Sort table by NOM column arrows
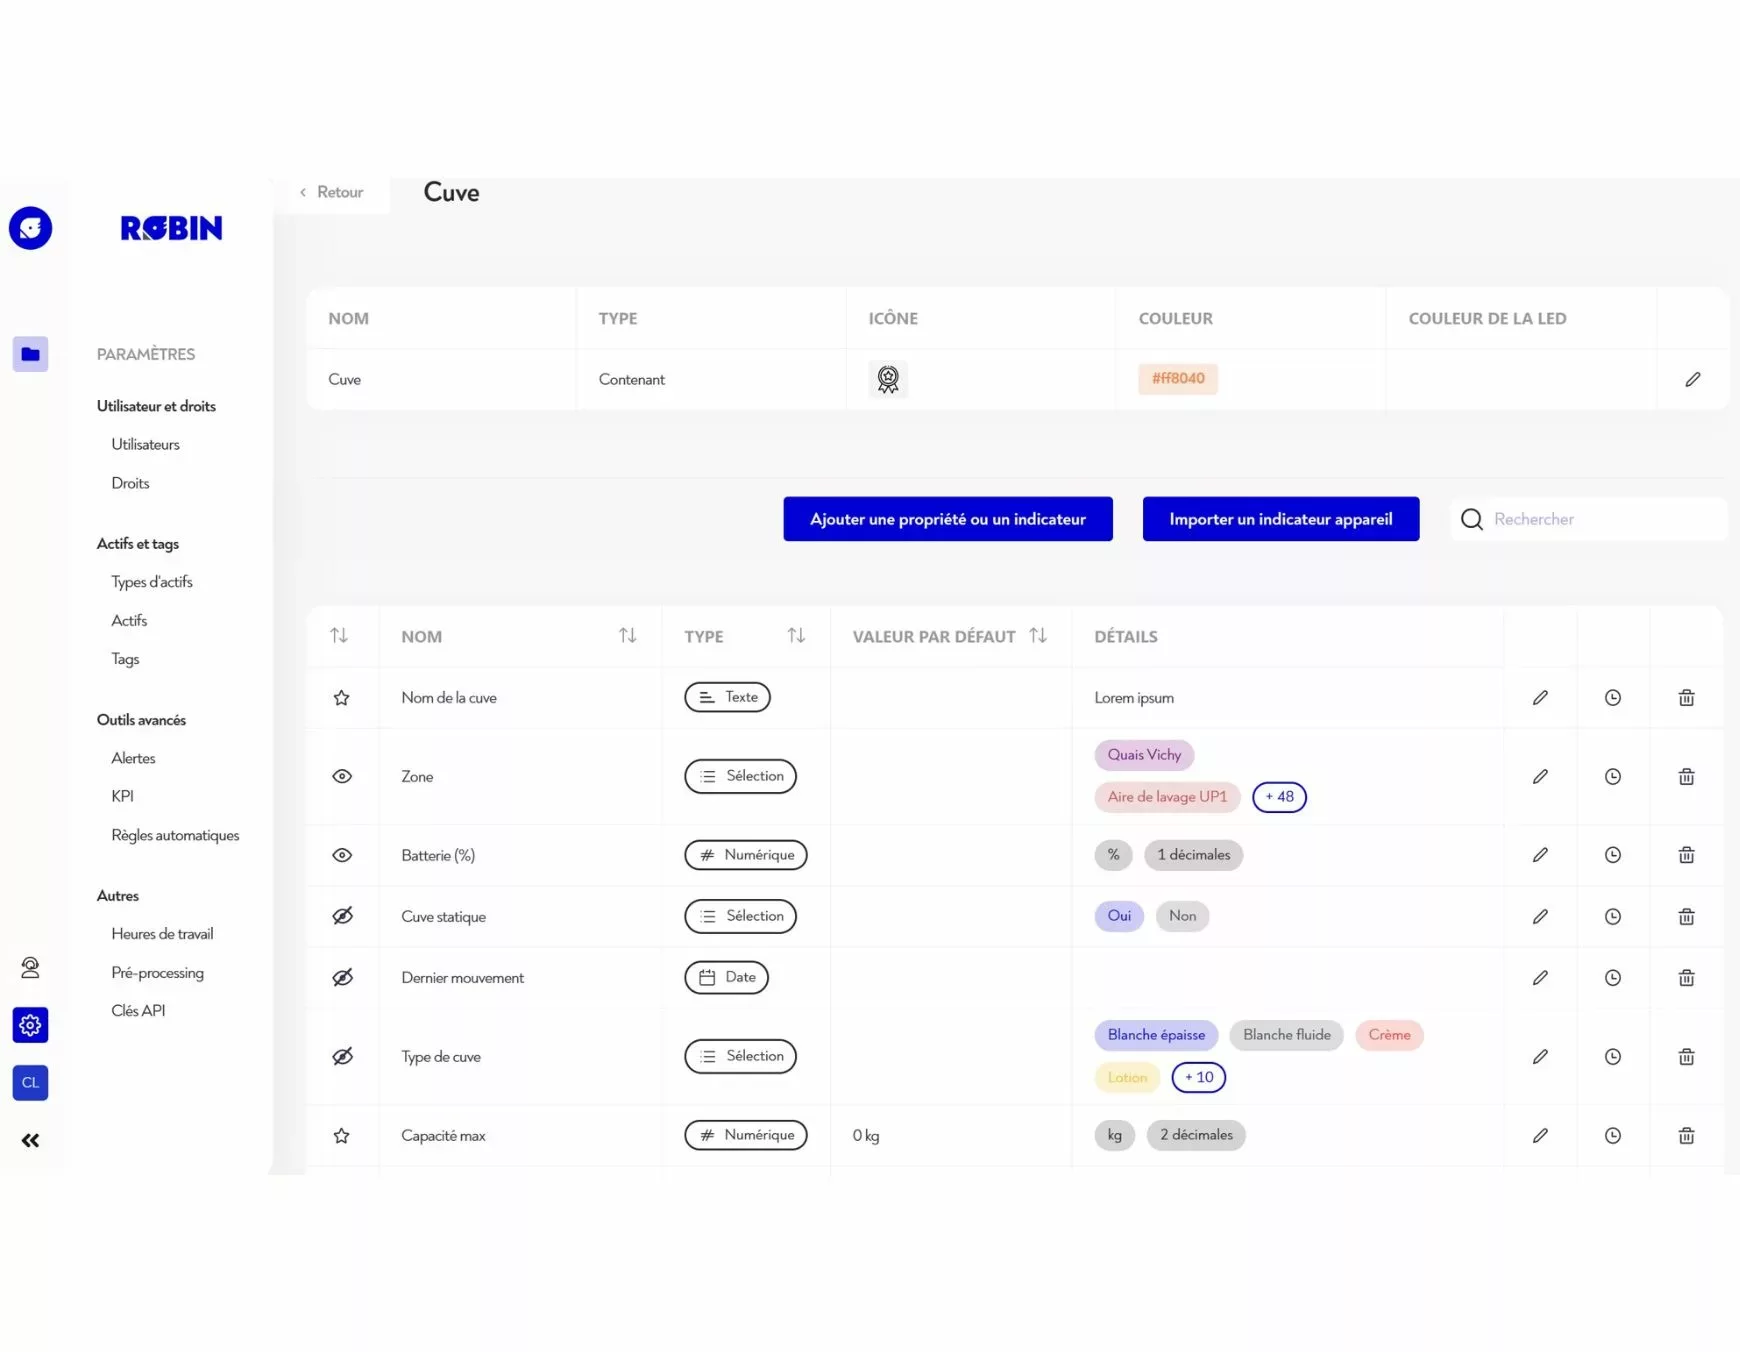This screenshot has height=1352, width=1740. pos(627,636)
